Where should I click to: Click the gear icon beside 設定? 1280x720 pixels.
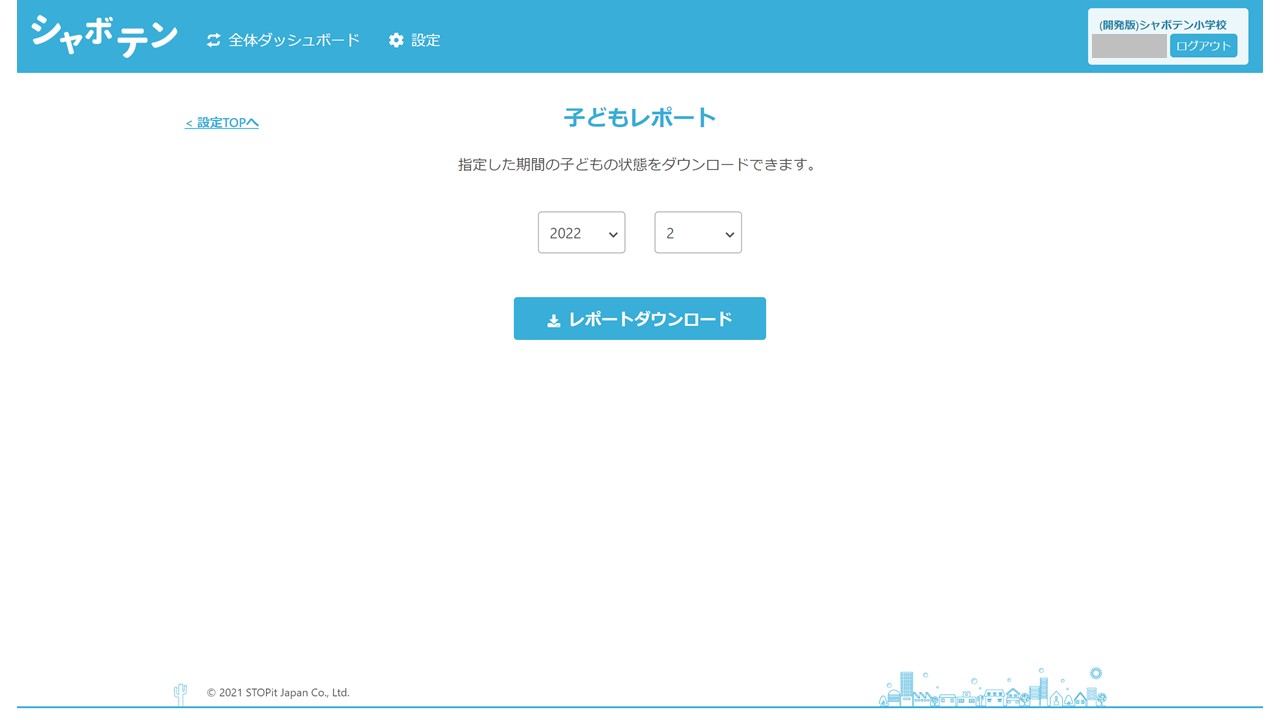pos(396,40)
